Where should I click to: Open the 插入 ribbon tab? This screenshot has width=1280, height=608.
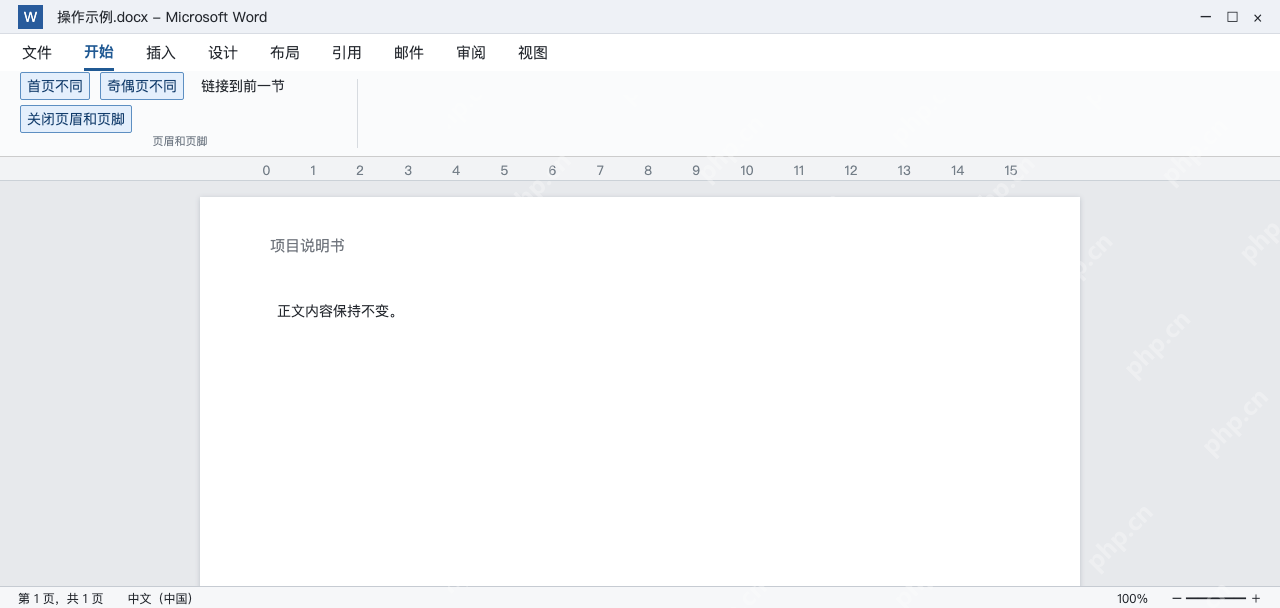click(161, 53)
